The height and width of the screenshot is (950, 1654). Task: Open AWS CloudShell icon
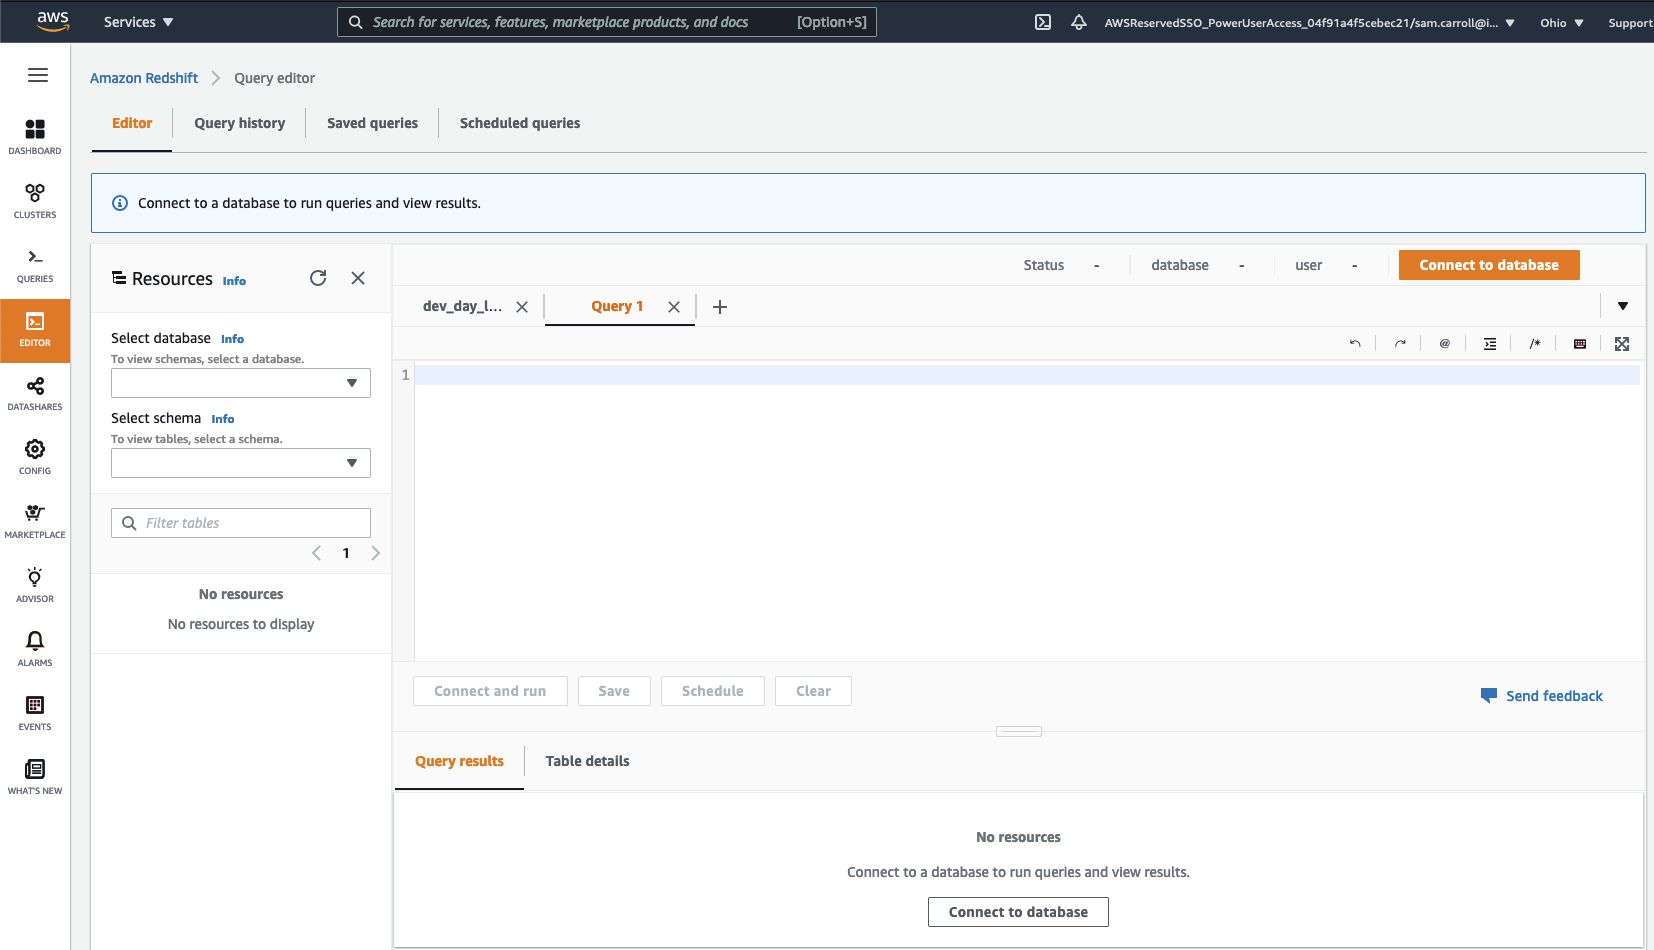pos(1043,22)
